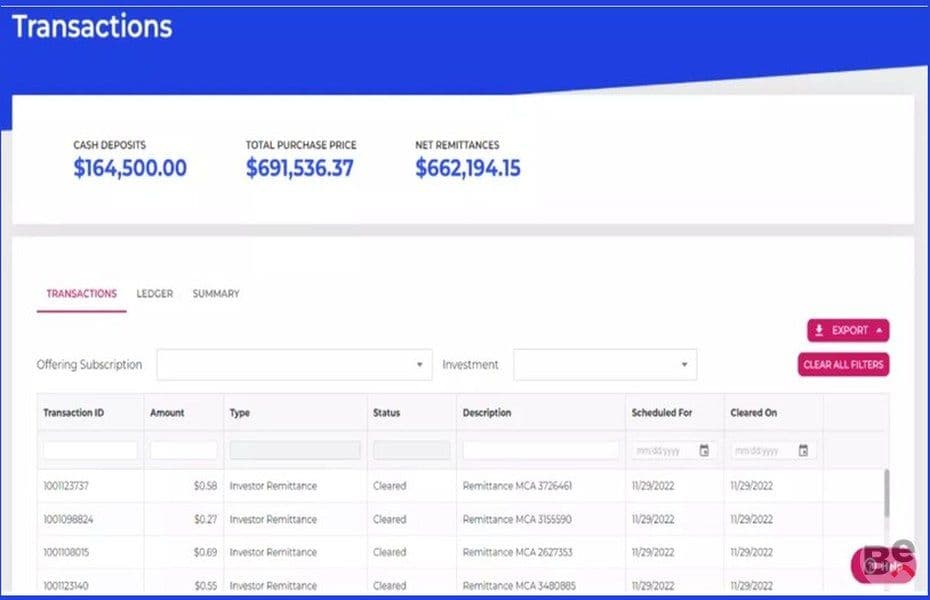Select transaction ID 1001098824

[68, 519]
